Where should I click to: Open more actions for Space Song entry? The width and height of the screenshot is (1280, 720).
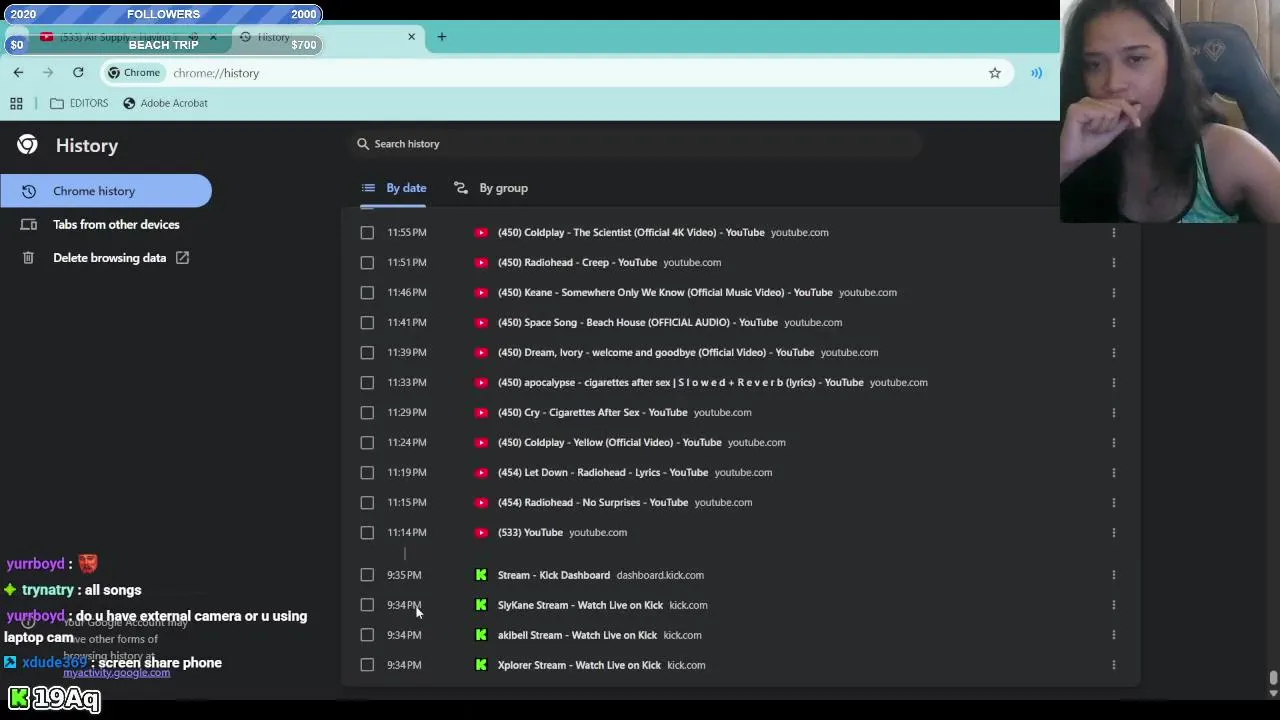click(1113, 322)
